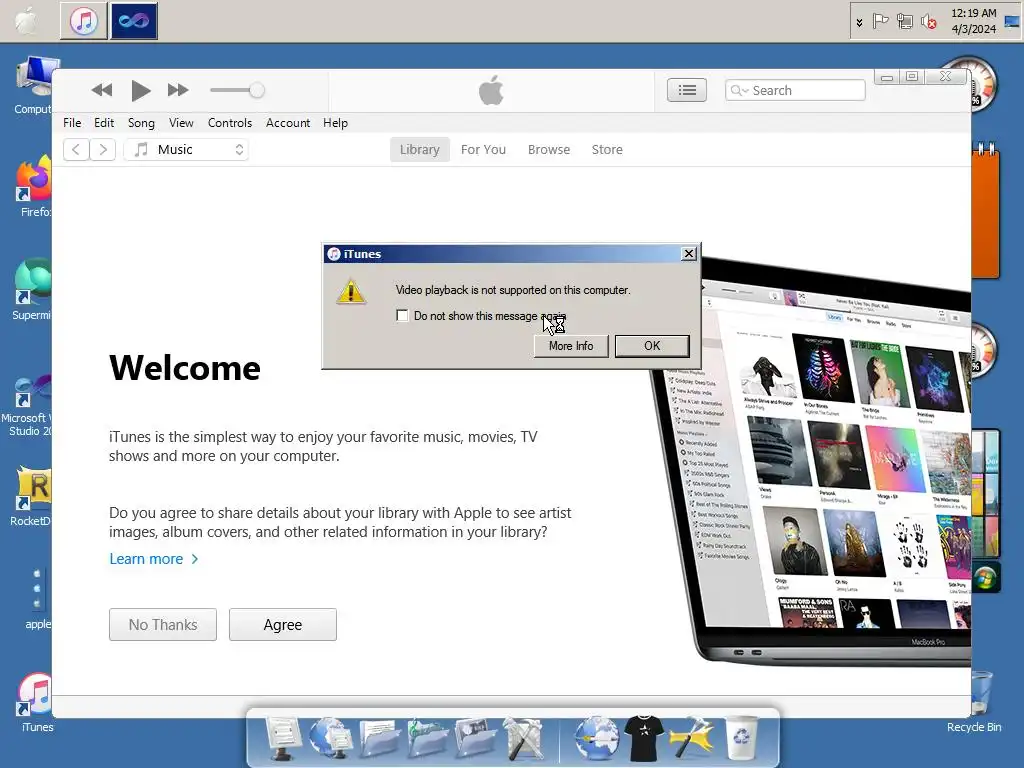
Task: Click the Play button in iTunes
Action: [x=140, y=90]
